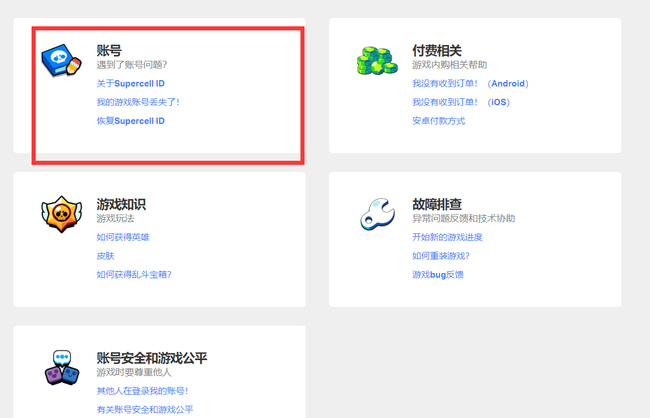The image size is (650, 418).
Task: View the 安卓付款方式 article
Action: tap(438, 121)
